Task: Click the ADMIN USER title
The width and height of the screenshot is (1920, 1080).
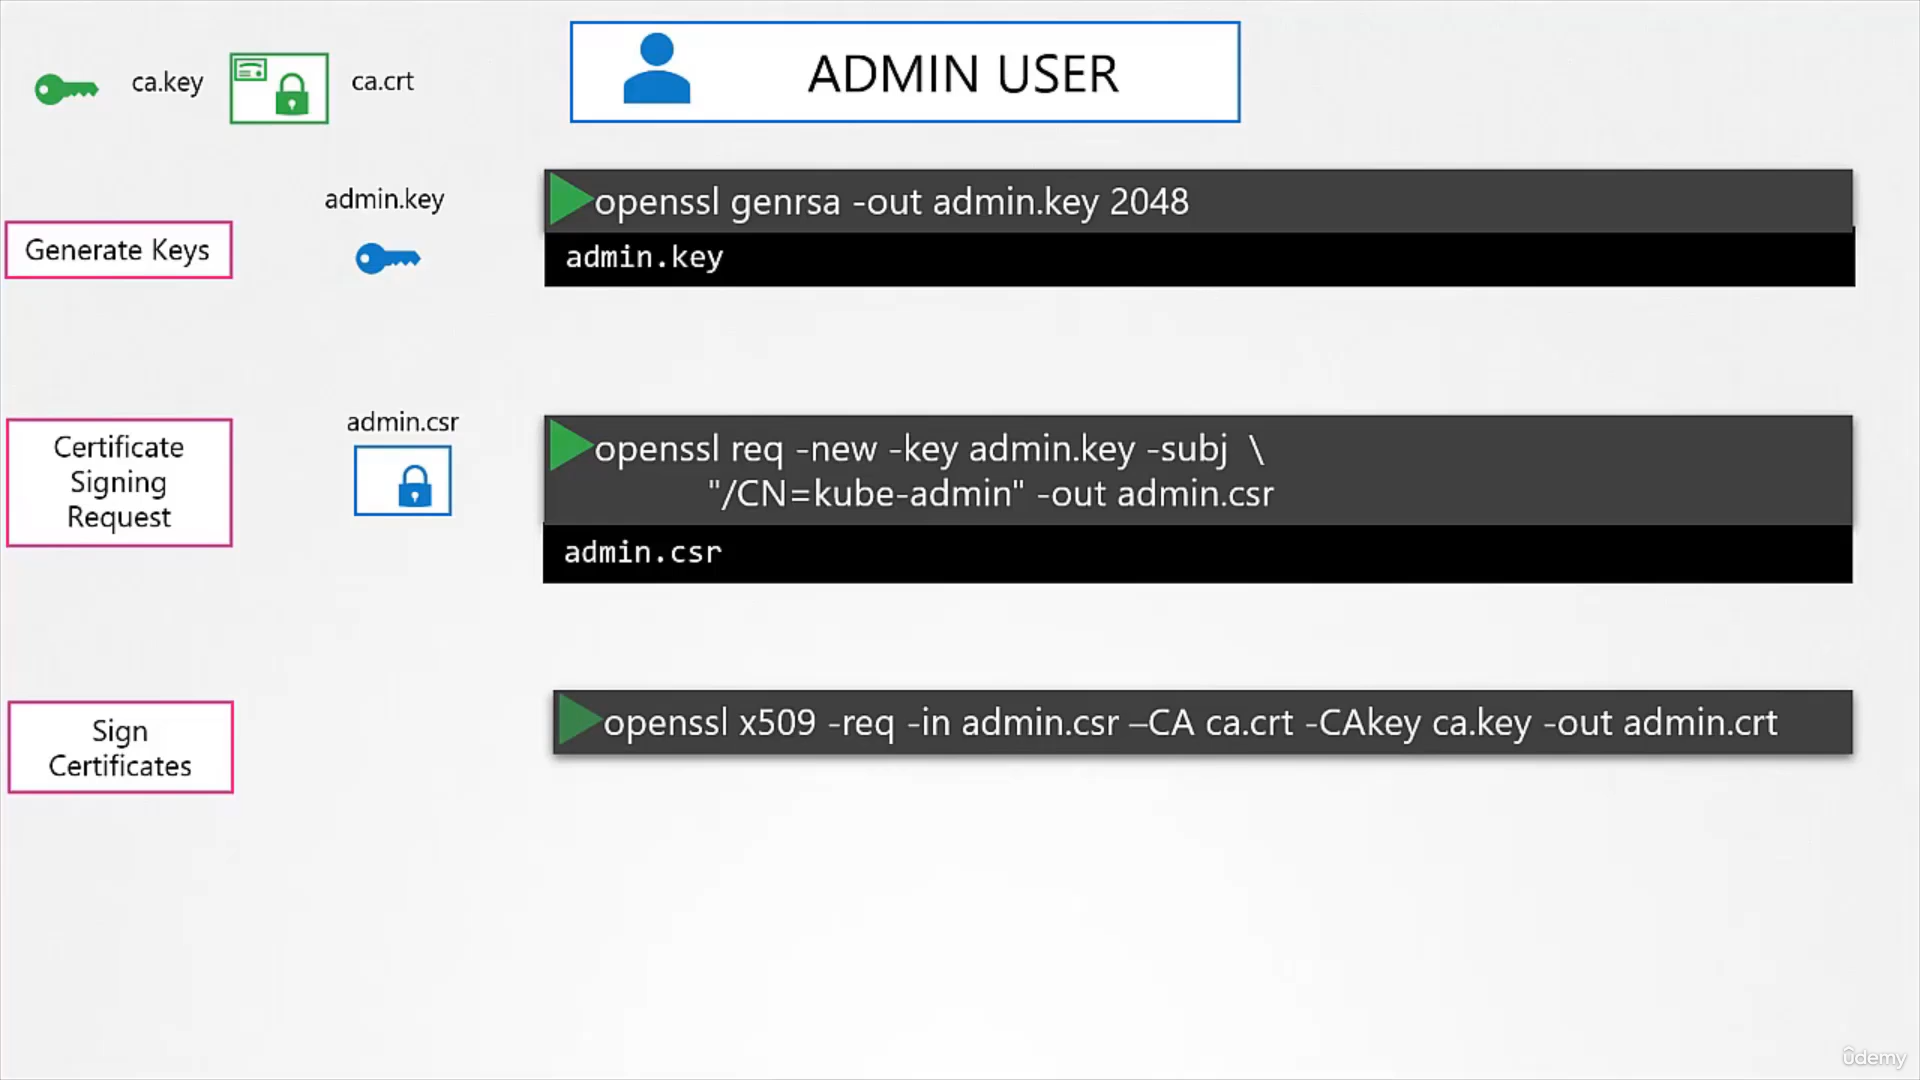Action: pyautogui.click(x=963, y=73)
